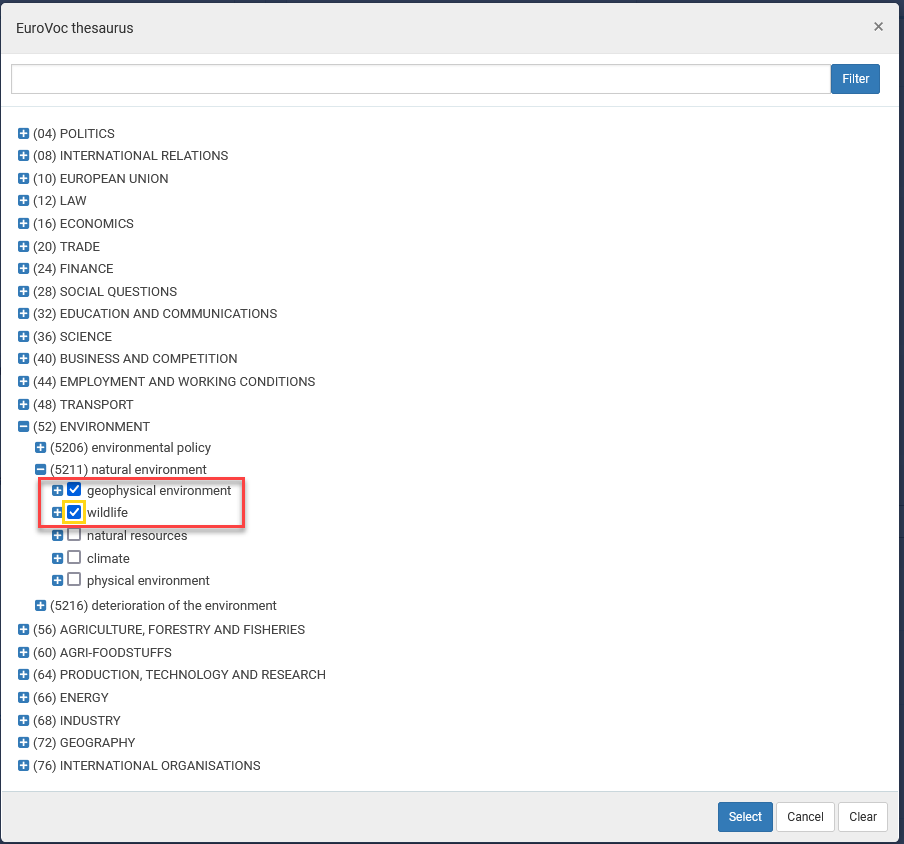
Task: Click the 'climate' label text
Action: 108,558
